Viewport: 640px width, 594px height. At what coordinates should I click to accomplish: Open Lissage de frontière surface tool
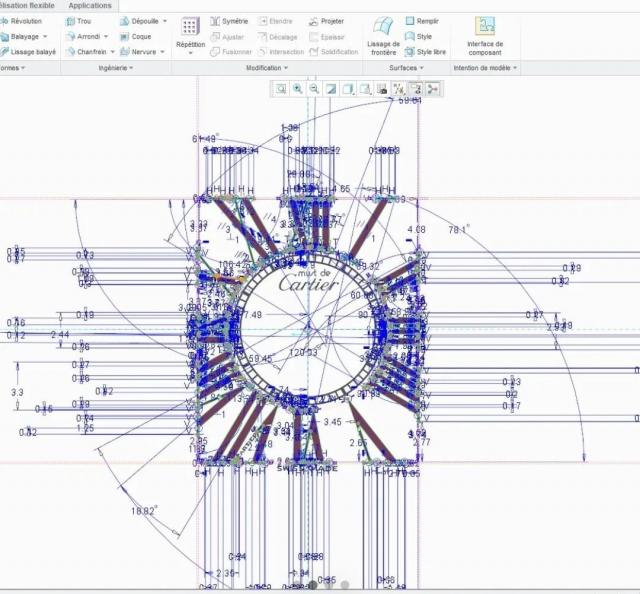click(x=383, y=37)
